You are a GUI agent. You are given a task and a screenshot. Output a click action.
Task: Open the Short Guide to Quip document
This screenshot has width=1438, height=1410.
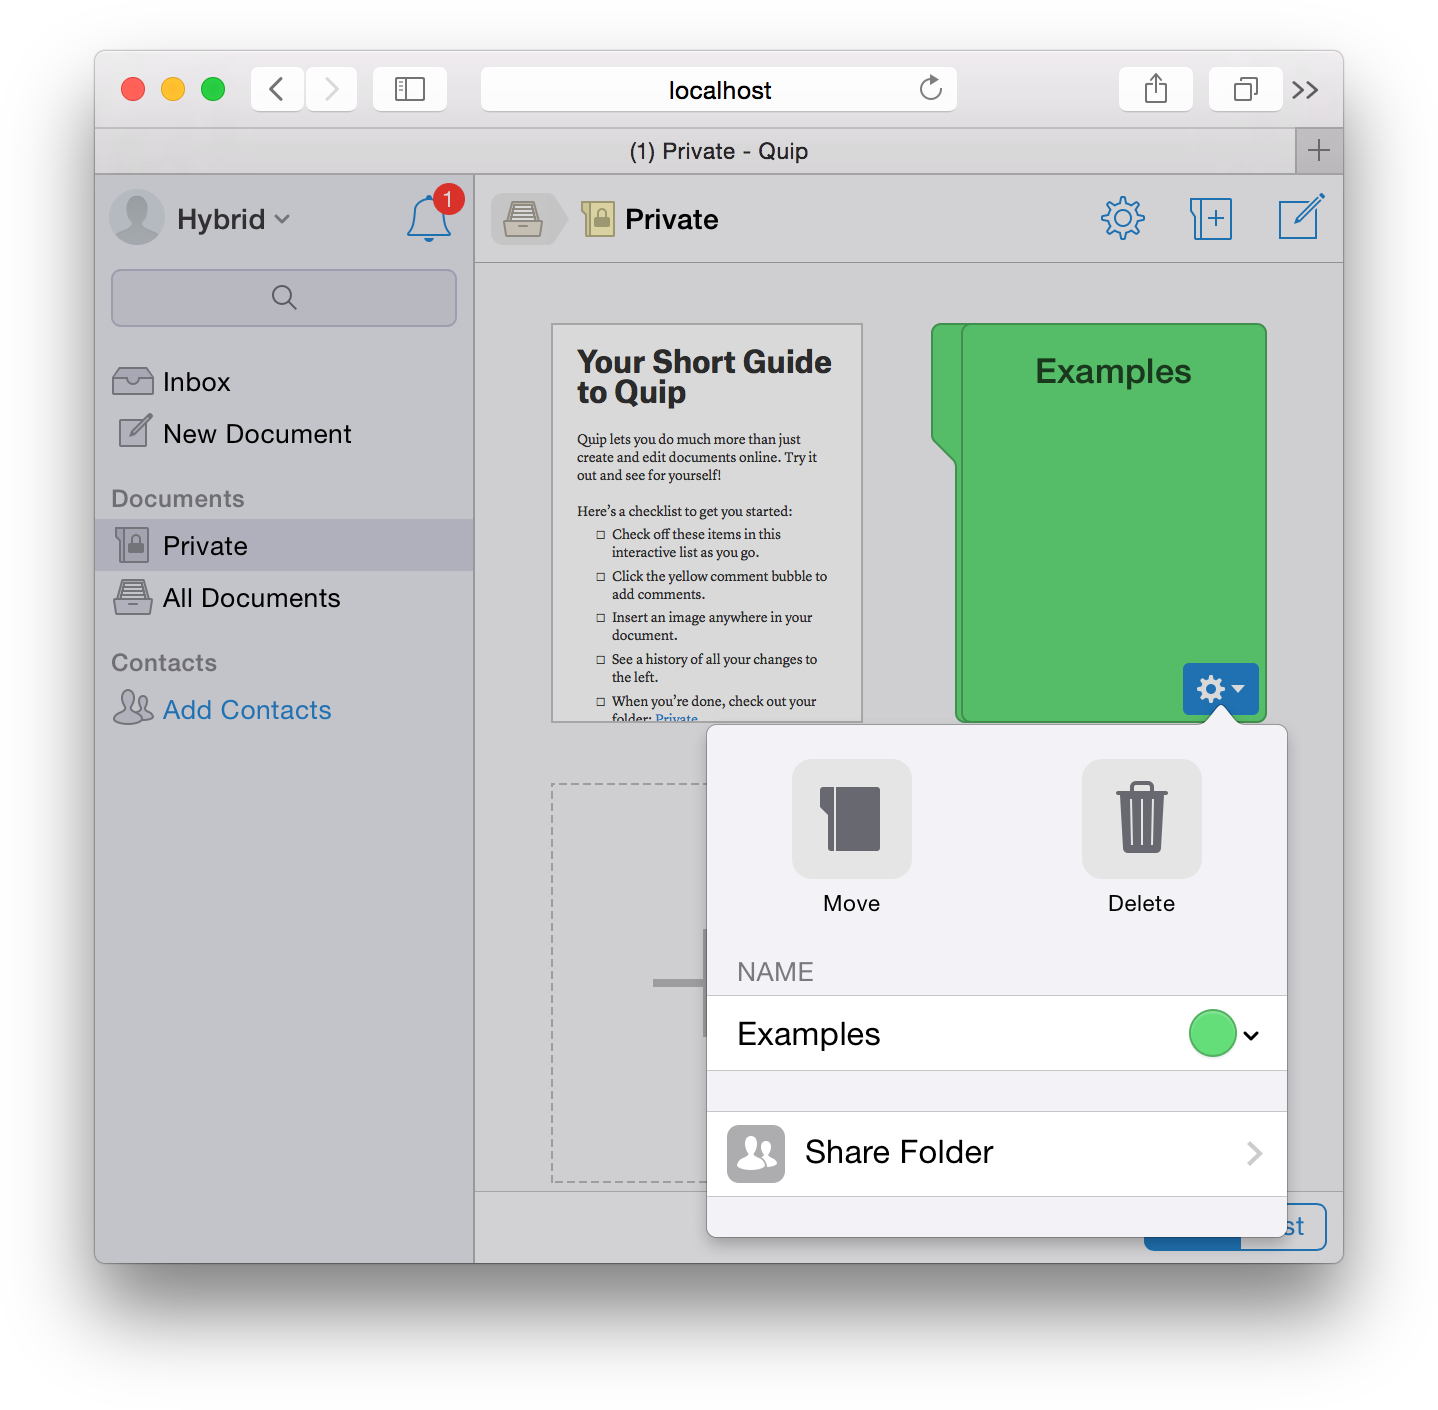point(706,522)
